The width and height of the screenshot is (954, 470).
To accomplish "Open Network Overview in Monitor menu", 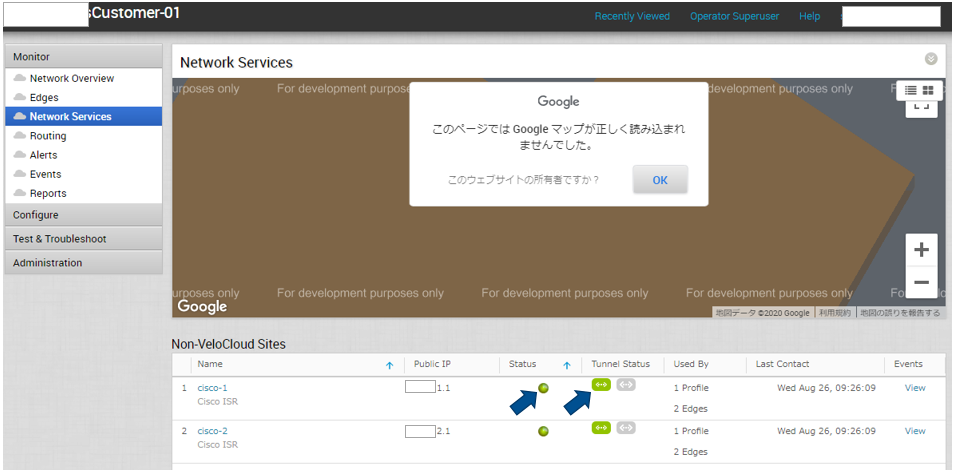I will (x=72, y=78).
